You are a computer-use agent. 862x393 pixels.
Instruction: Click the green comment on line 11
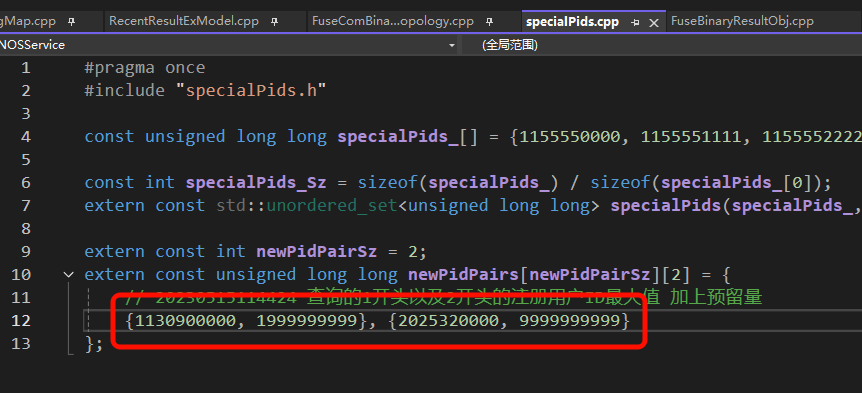(x=444, y=297)
